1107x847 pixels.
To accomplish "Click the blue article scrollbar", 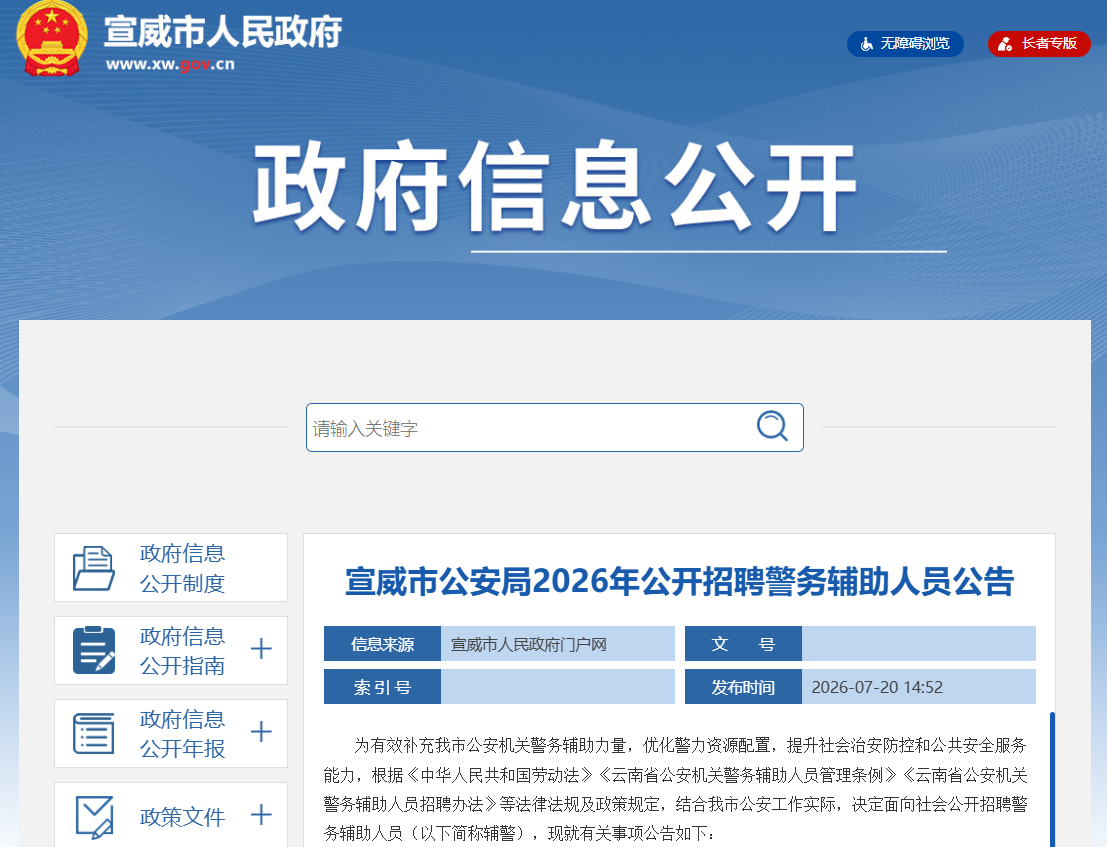I will [1052, 779].
